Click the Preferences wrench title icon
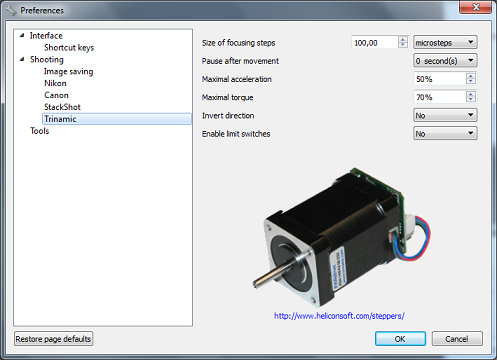497x360 pixels. [11, 10]
